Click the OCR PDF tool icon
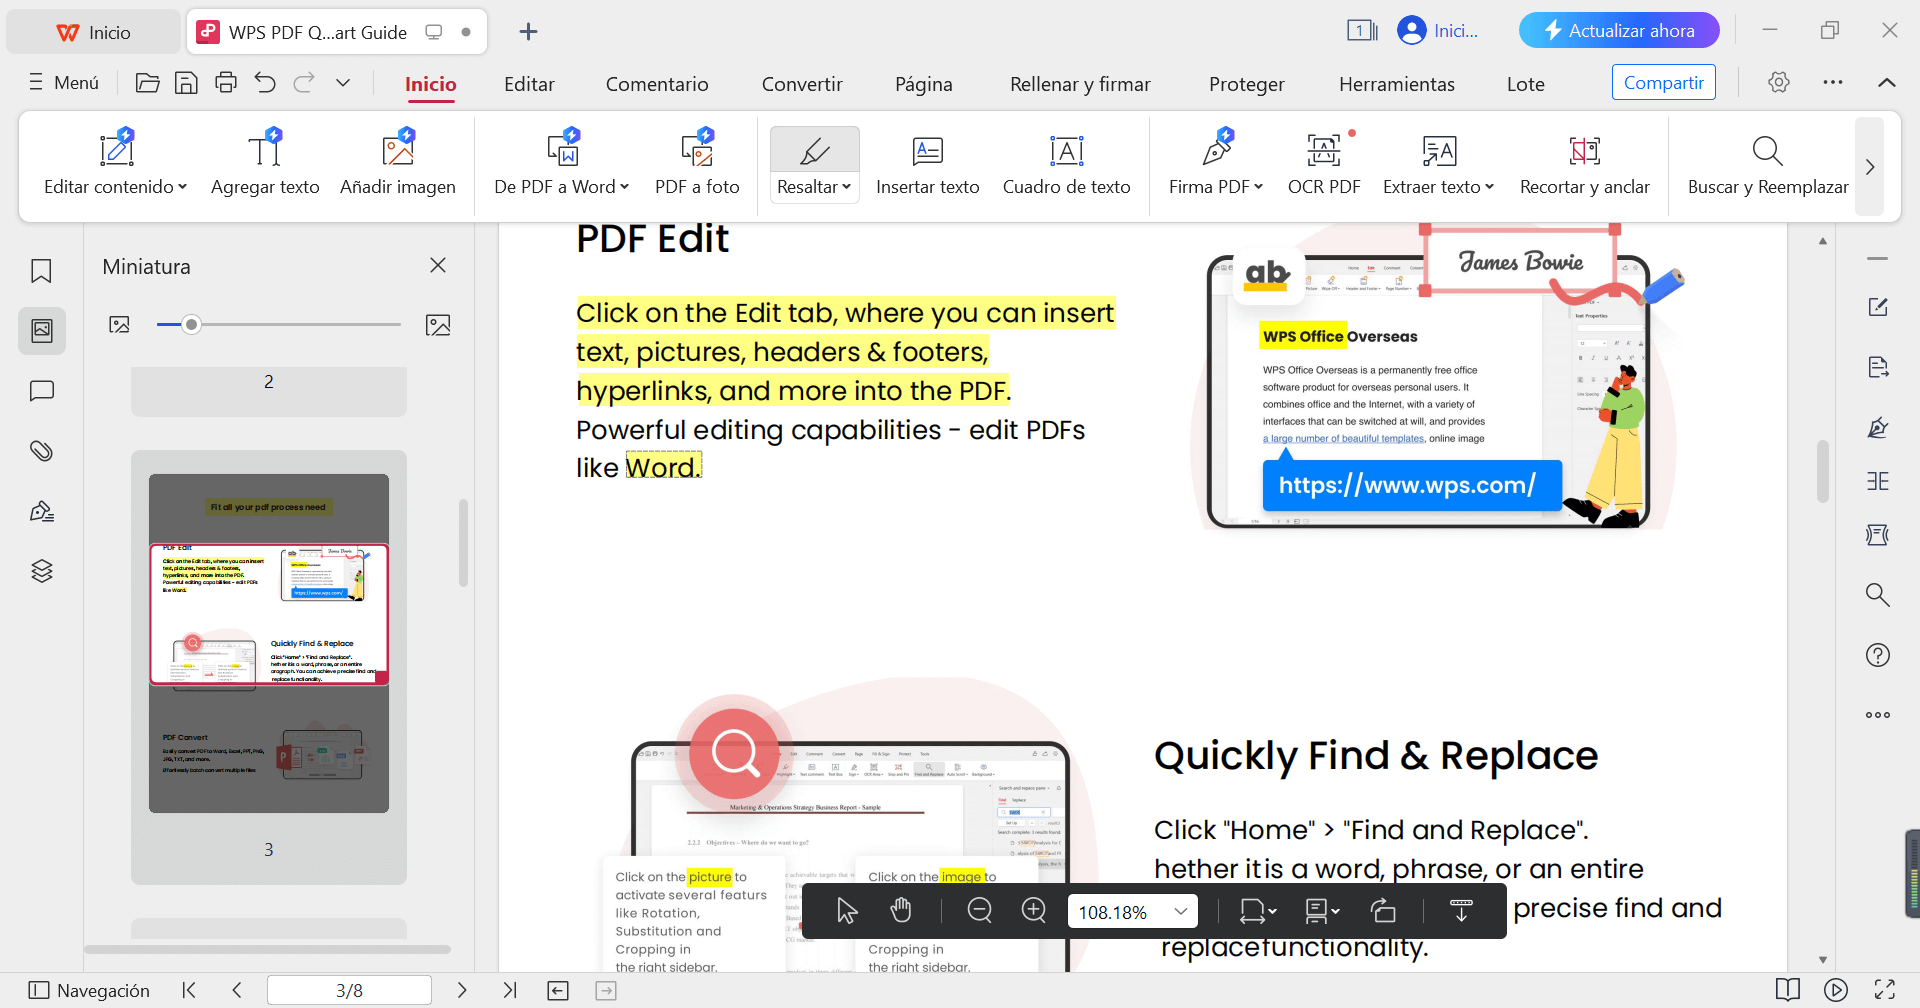The image size is (1920, 1008). point(1323,152)
